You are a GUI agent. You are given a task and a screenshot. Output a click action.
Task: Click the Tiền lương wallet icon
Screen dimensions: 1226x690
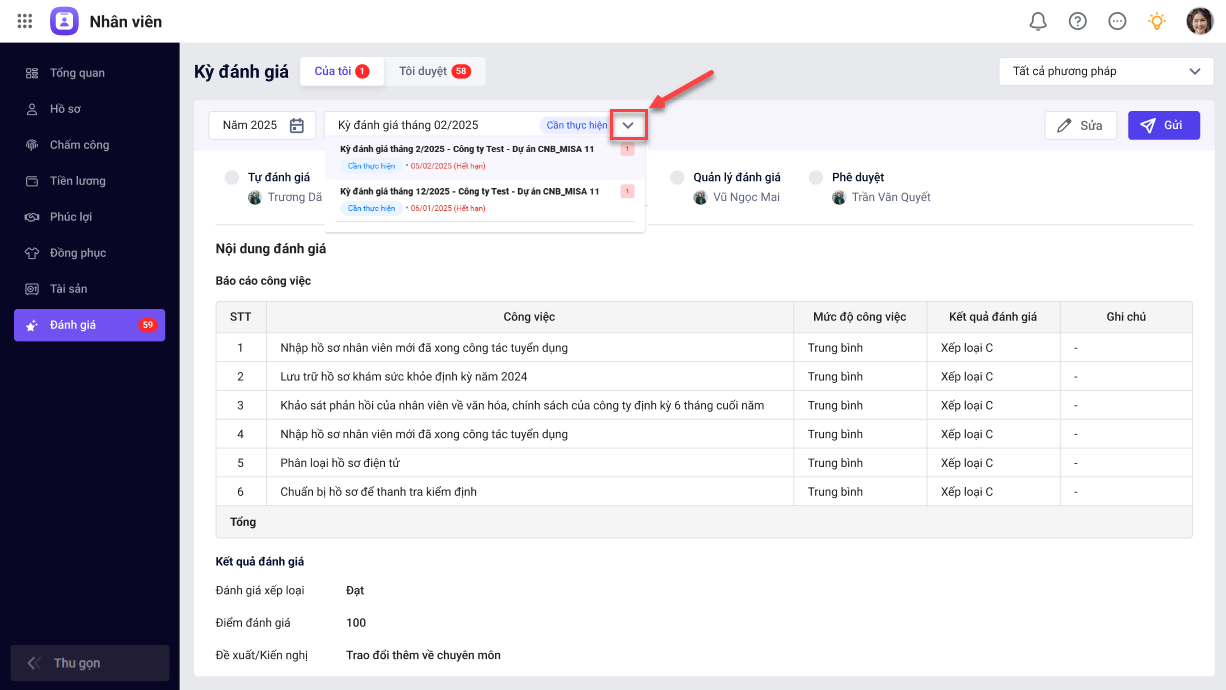[x=32, y=181]
